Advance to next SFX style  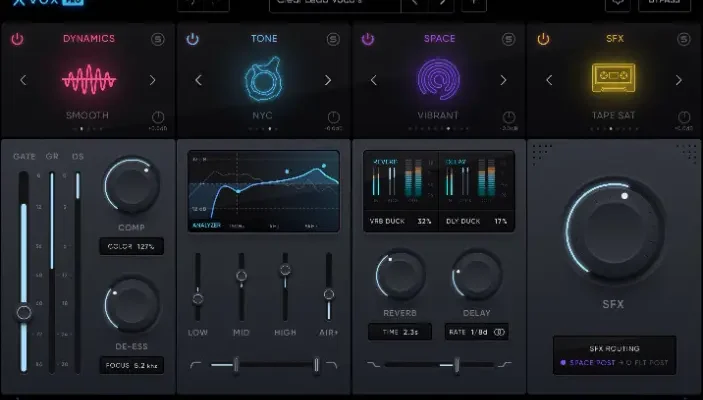click(678, 80)
